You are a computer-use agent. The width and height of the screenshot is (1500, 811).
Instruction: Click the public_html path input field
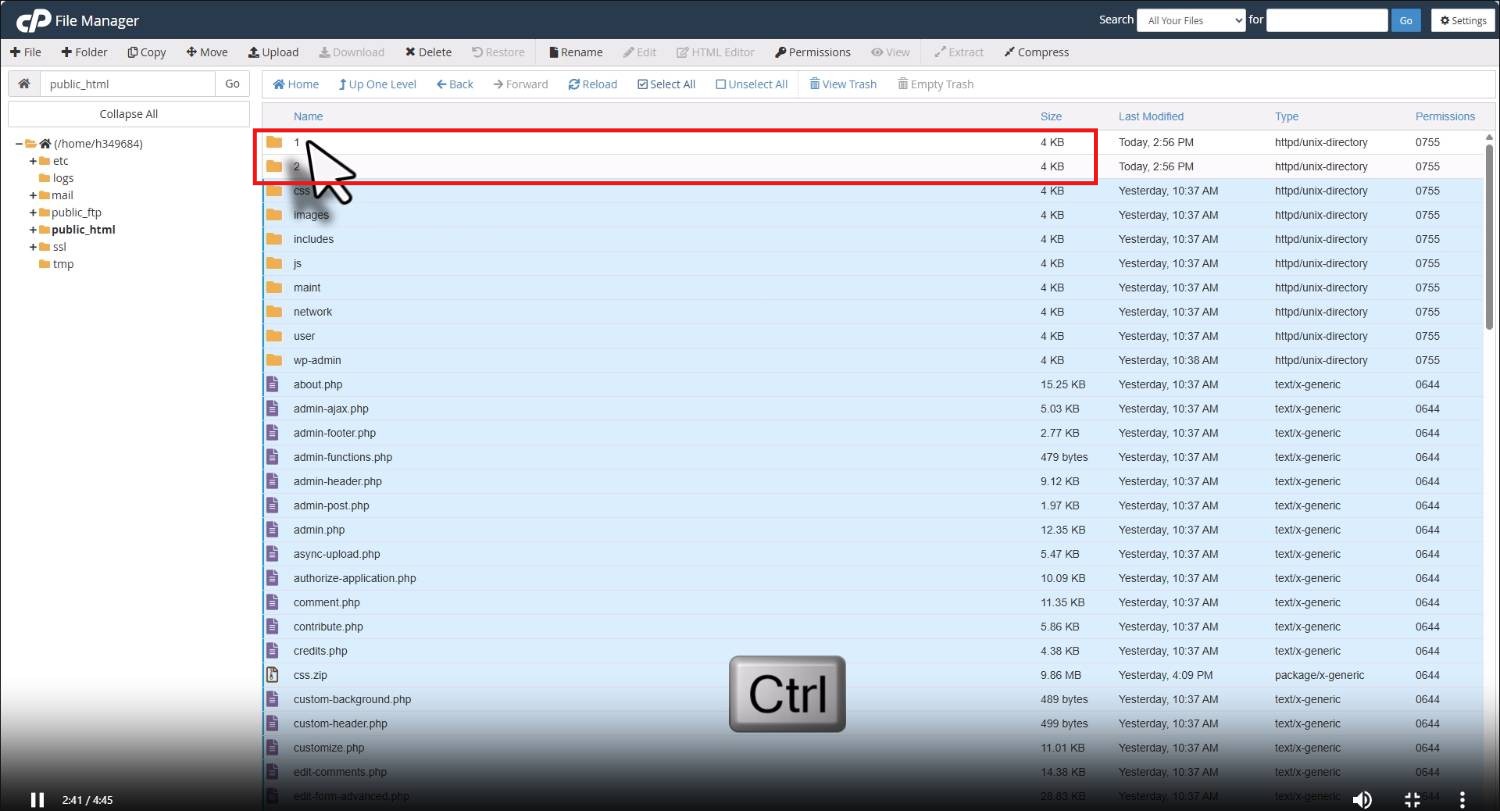pos(127,84)
